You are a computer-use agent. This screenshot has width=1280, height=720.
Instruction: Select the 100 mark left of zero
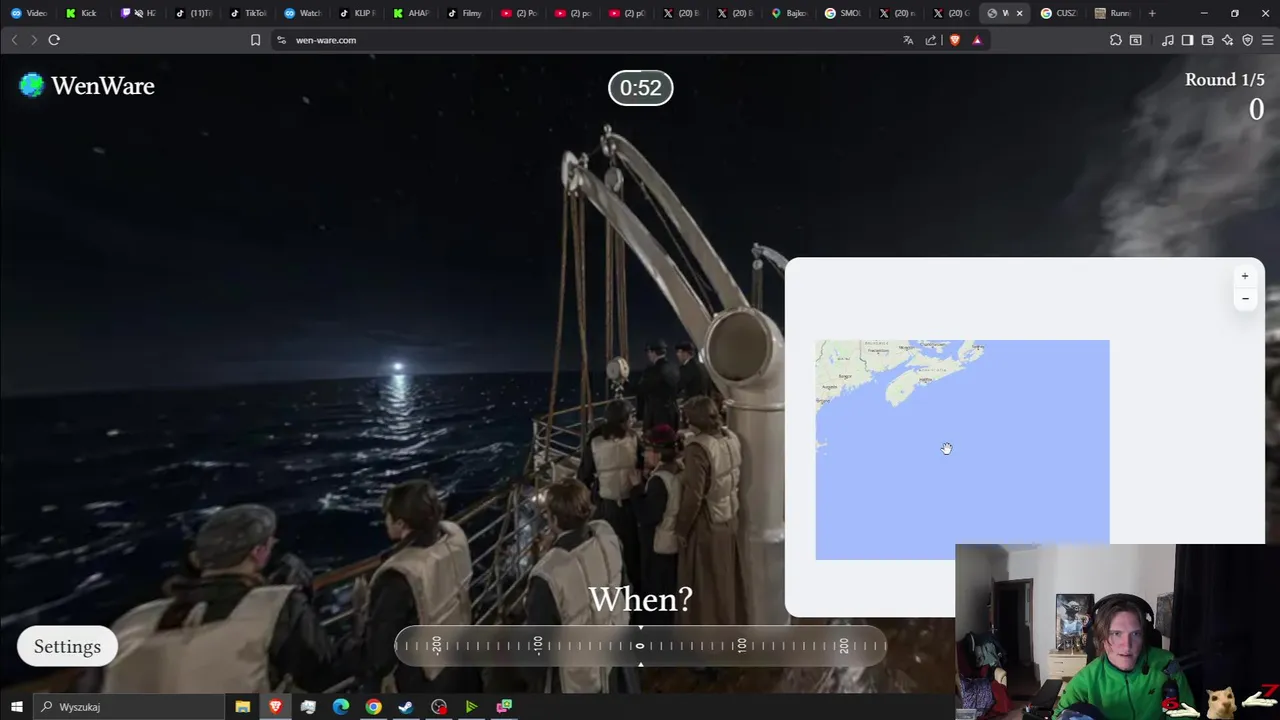tap(538, 645)
